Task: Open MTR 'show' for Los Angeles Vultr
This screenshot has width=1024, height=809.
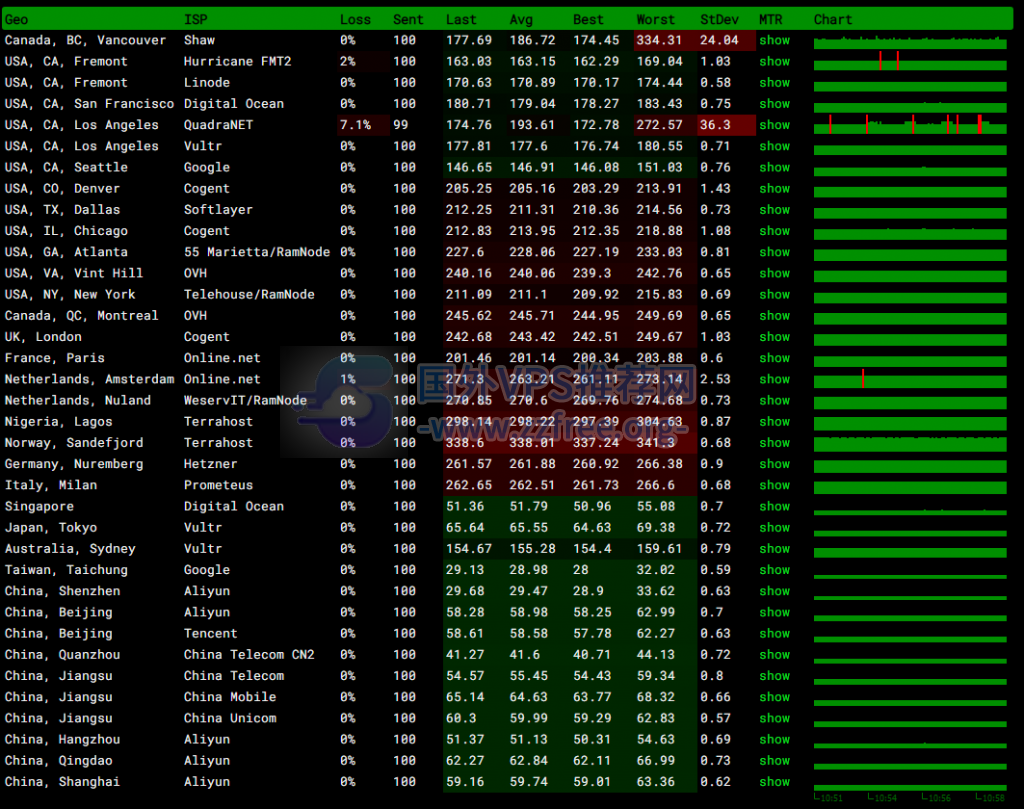Action: (775, 146)
